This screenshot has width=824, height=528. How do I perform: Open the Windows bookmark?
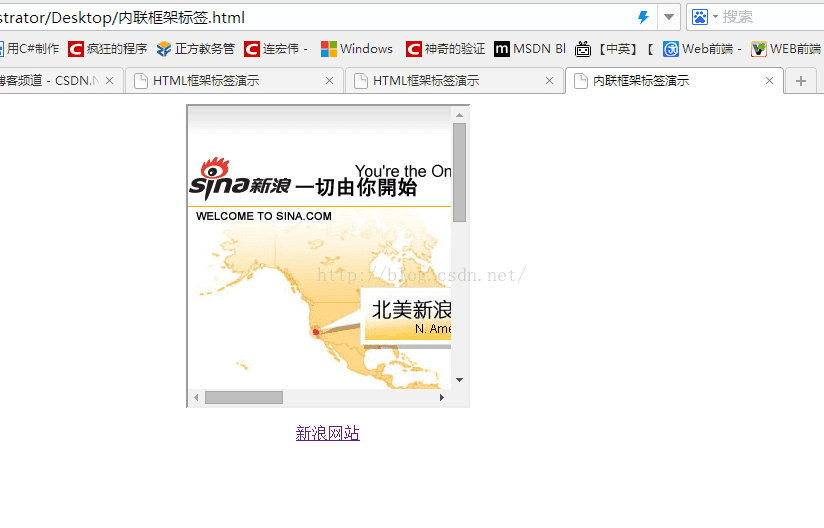(357, 49)
